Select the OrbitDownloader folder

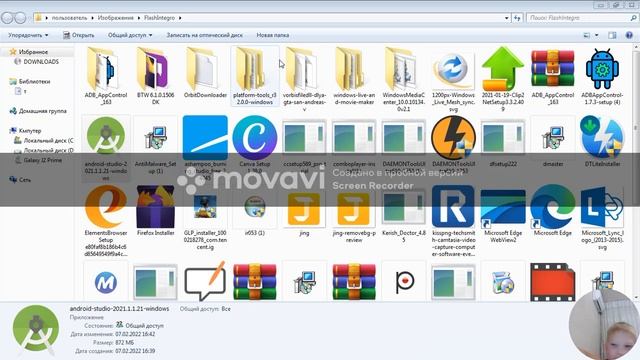205,73
